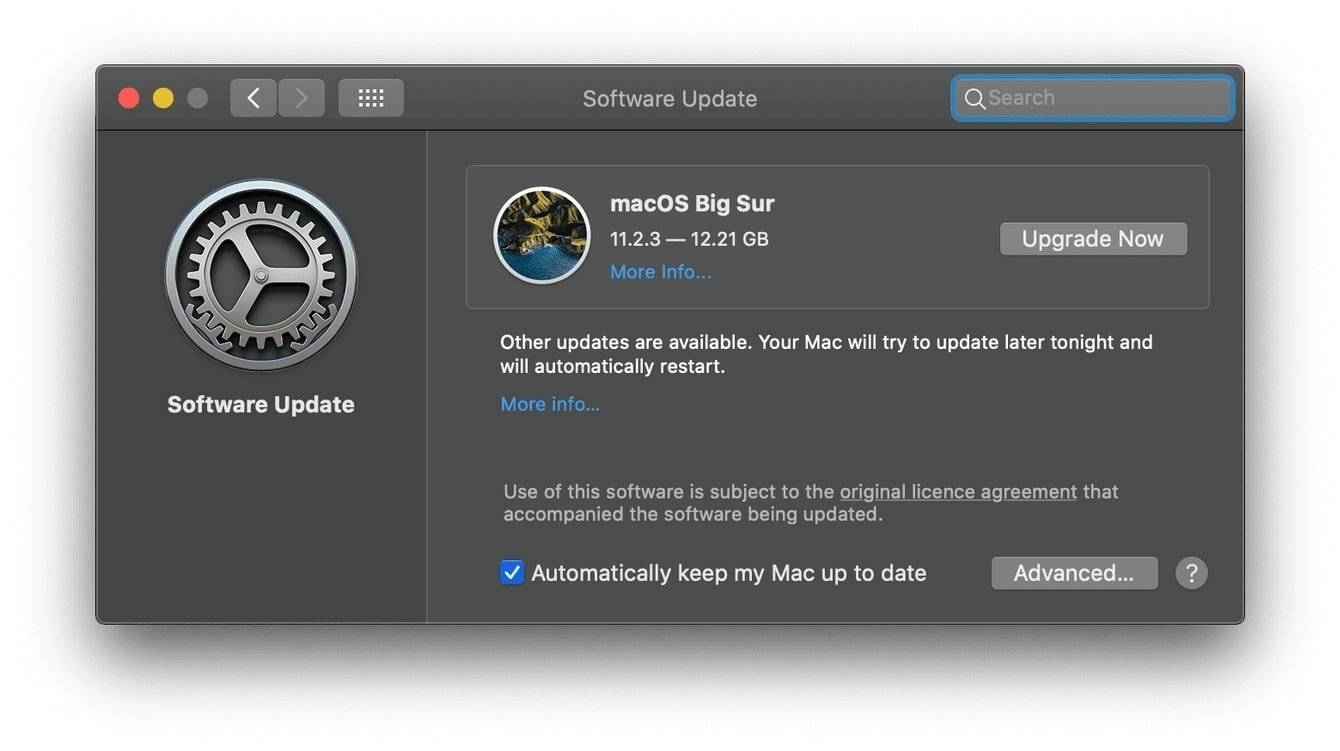
Task: Open More info… about other updates
Action: pyautogui.click(x=550, y=404)
